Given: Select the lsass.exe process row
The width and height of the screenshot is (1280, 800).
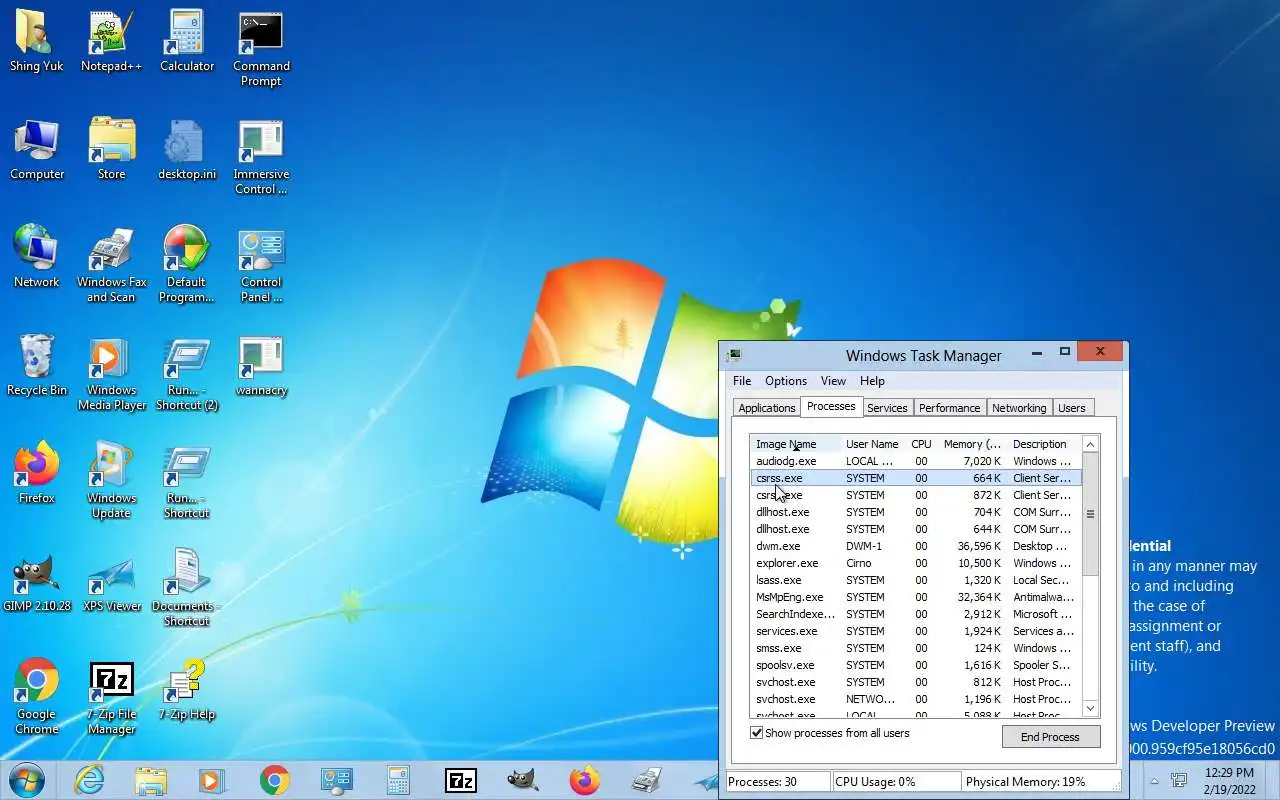Looking at the screenshot, I should pos(916,580).
